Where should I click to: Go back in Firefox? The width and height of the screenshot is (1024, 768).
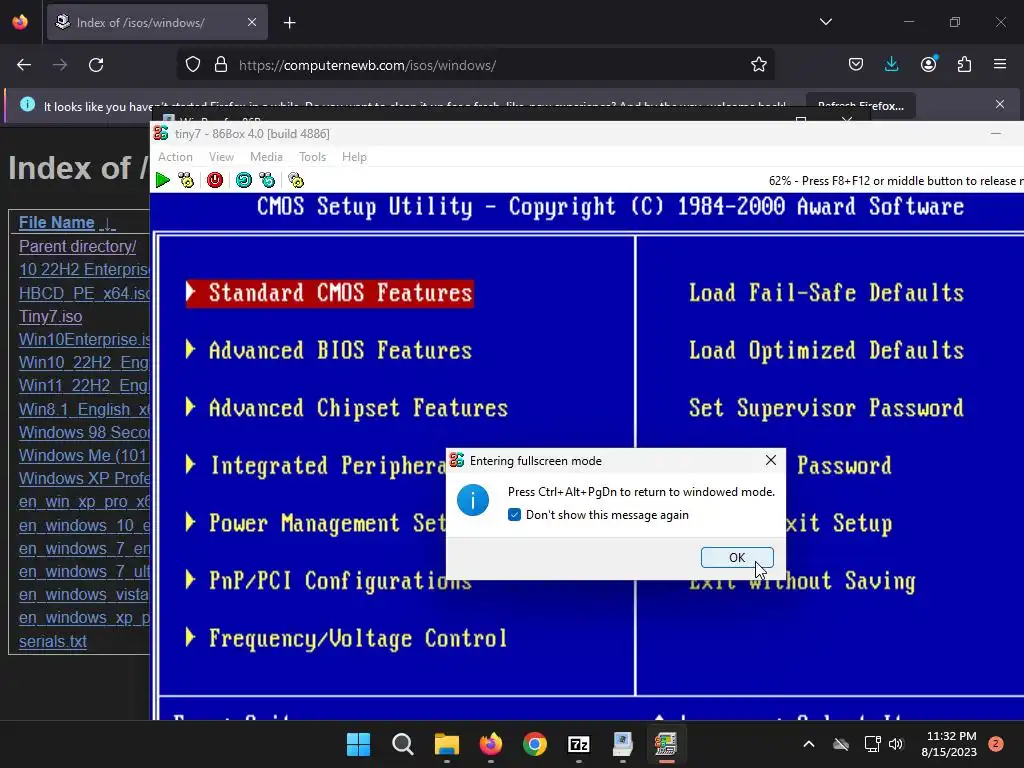point(24,65)
